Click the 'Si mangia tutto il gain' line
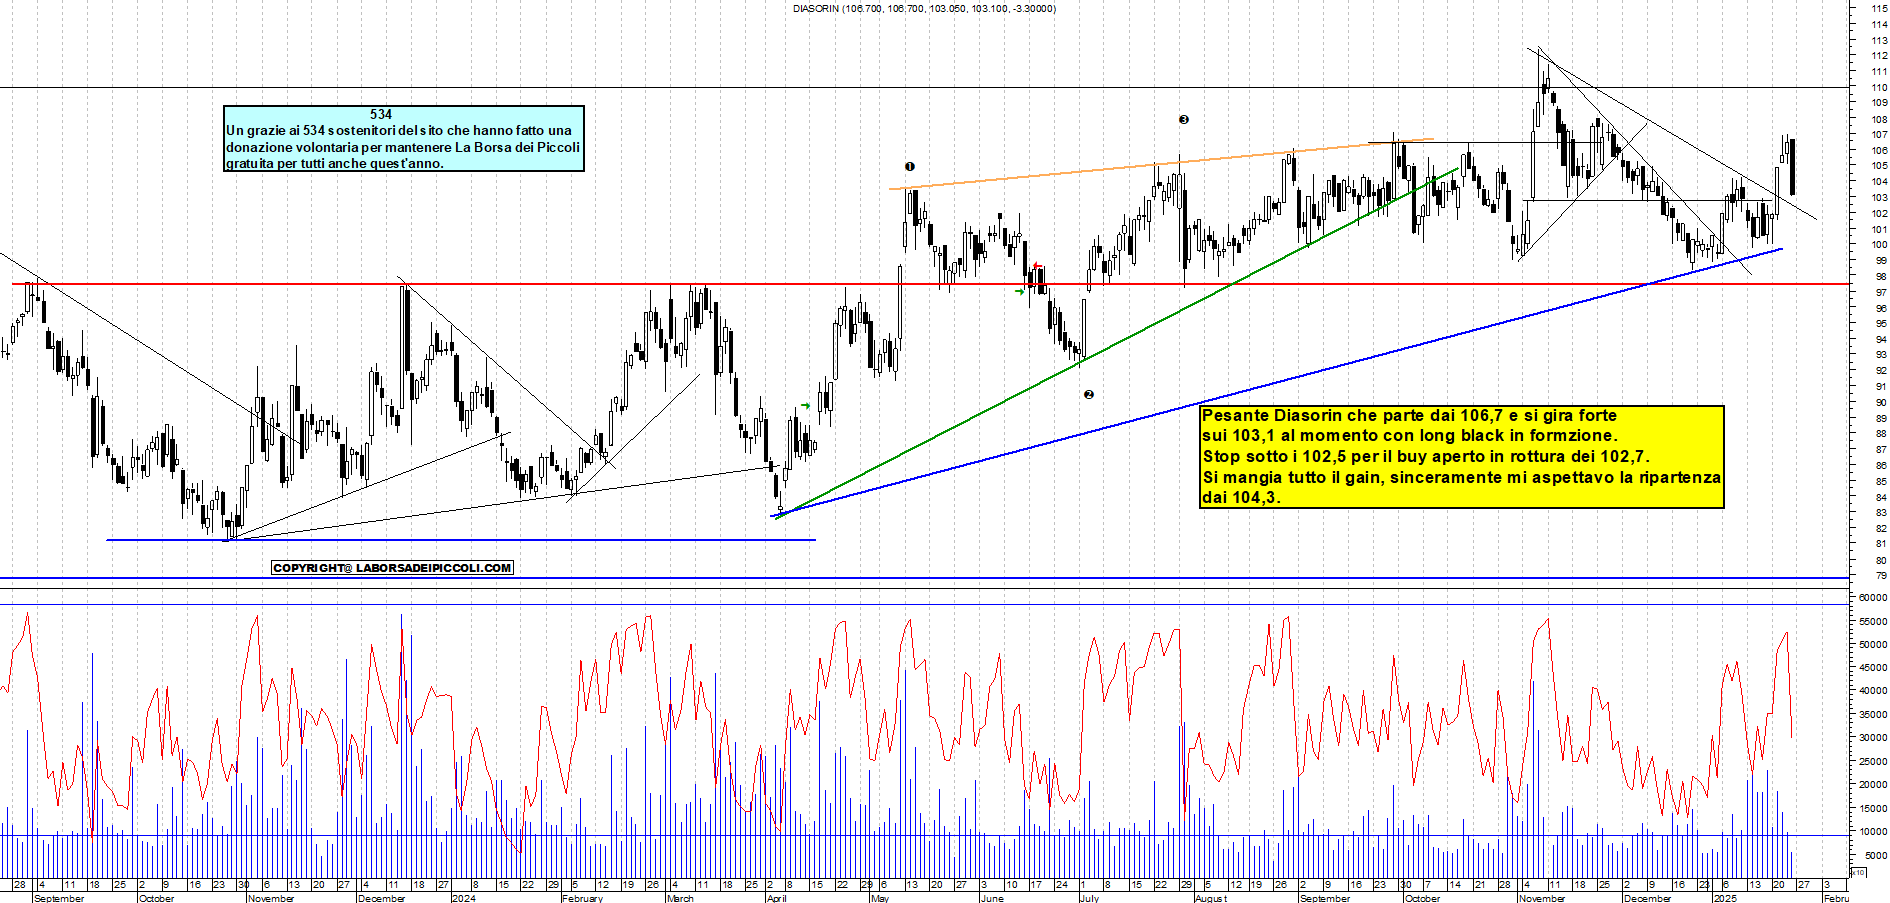The width and height of the screenshot is (1890, 903). [1461, 478]
